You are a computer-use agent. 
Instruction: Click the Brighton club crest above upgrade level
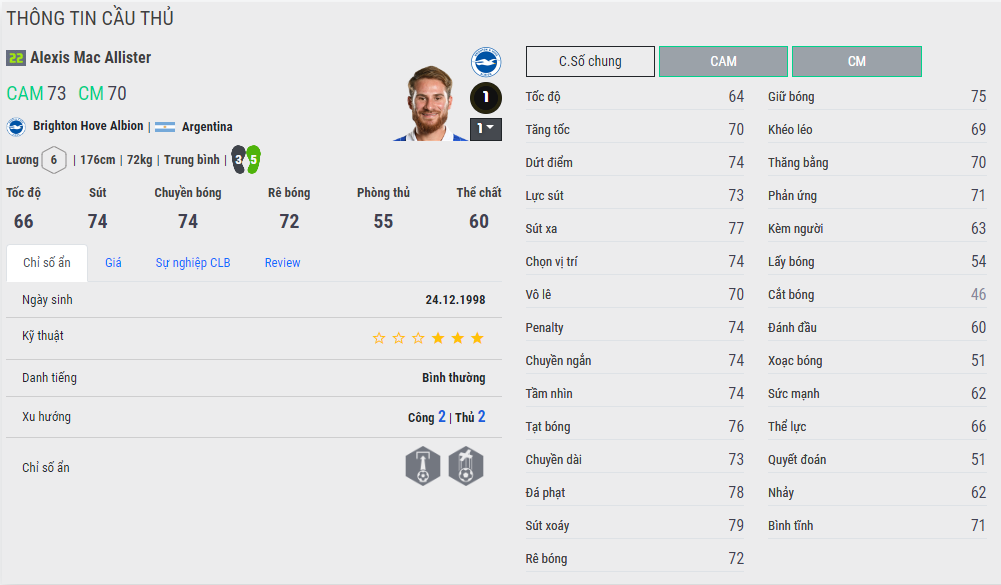486,63
